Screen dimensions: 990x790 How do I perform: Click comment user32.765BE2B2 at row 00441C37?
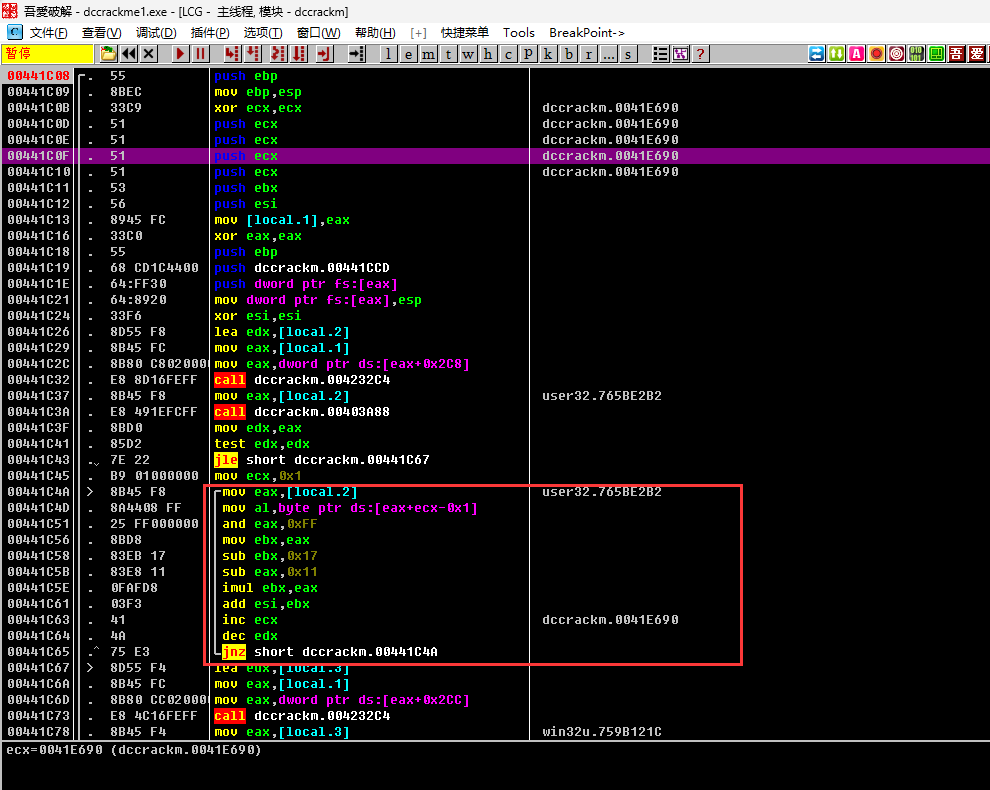[602, 396]
